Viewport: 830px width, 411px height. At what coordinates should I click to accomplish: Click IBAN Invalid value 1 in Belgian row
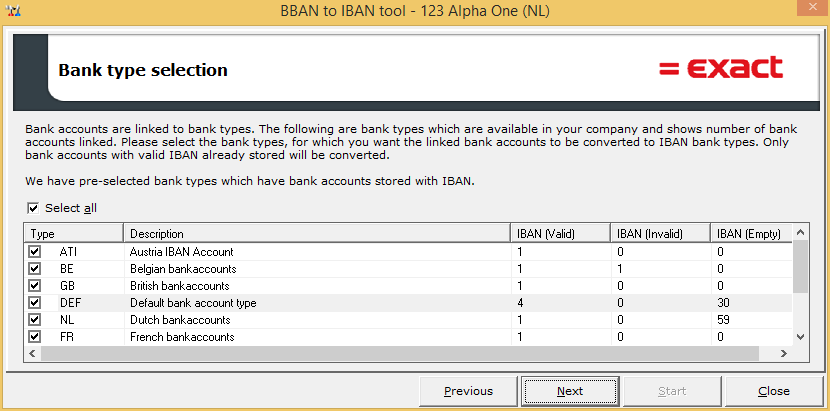pos(620,269)
